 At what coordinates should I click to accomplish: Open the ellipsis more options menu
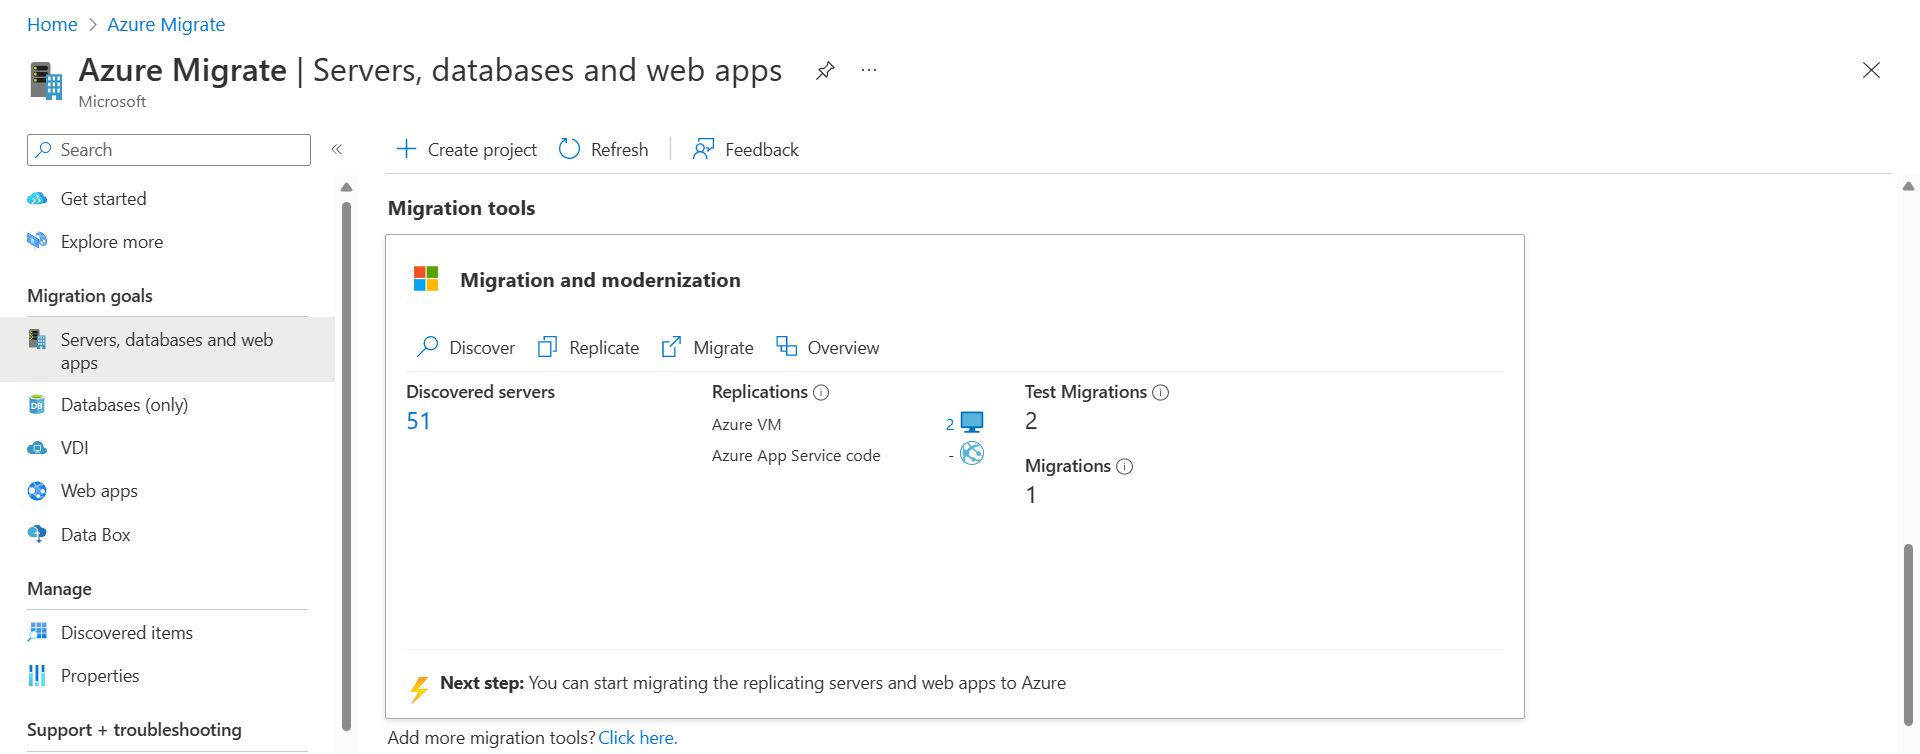[x=869, y=71]
